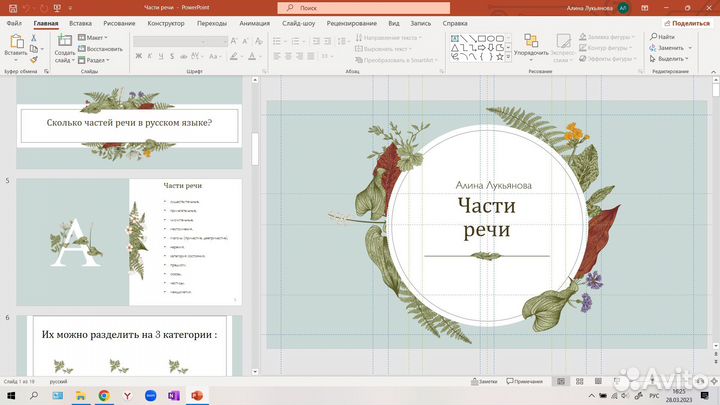Open Ribbon display options icon in title bar
This screenshot has width=720, height=405.
click(x=645, y=8)
